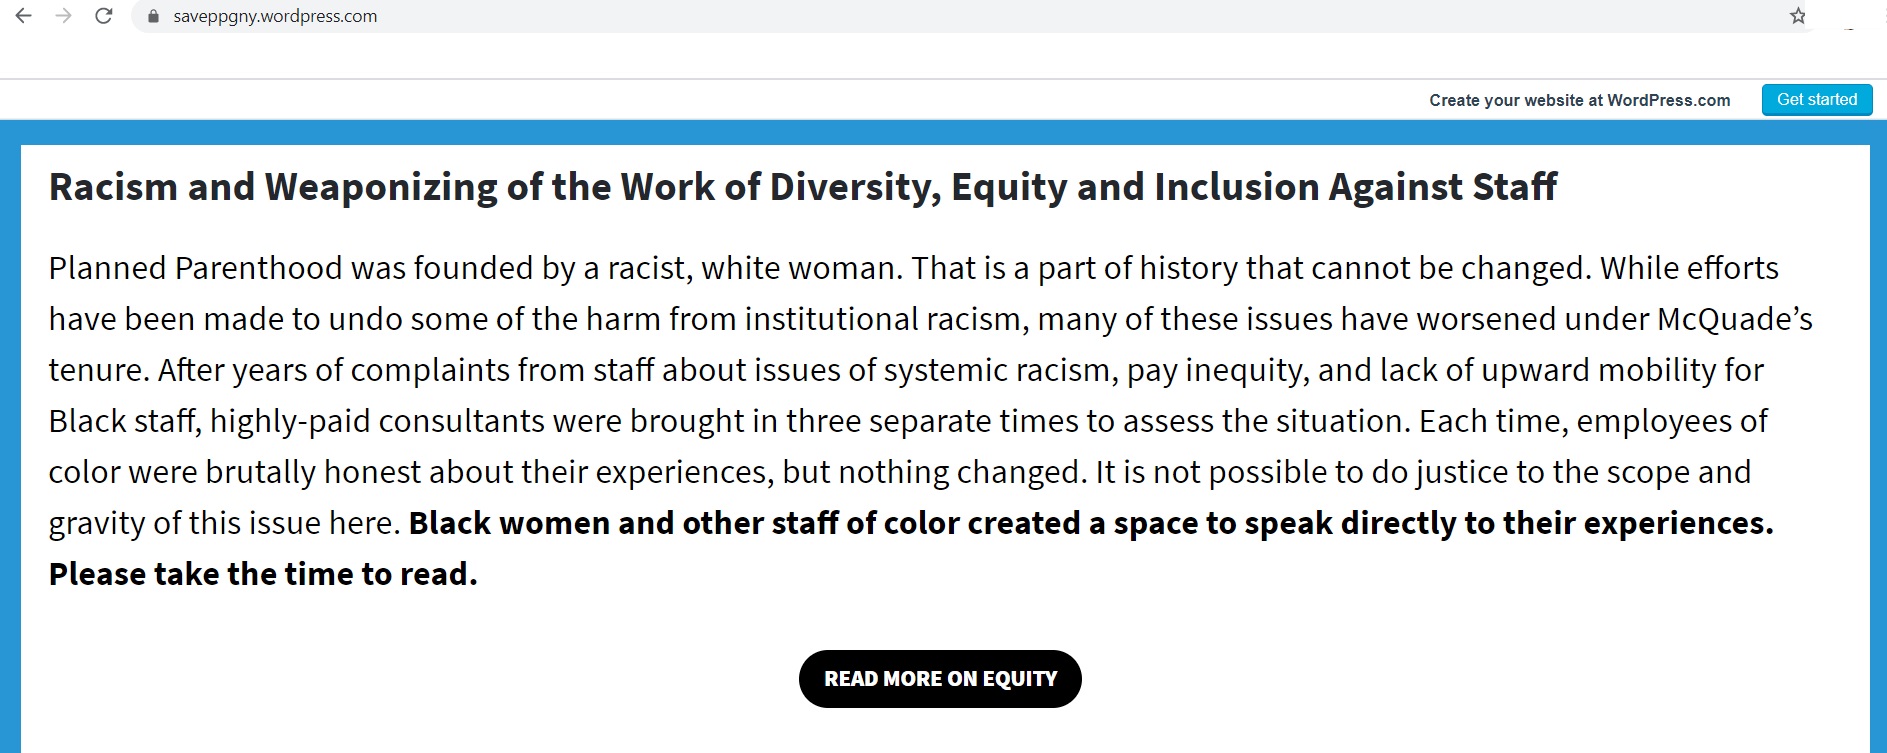Viewport: 1887px width, 753px height.
Task: Click the Racism and Weaponizing article heading
Action: [803, 188]
